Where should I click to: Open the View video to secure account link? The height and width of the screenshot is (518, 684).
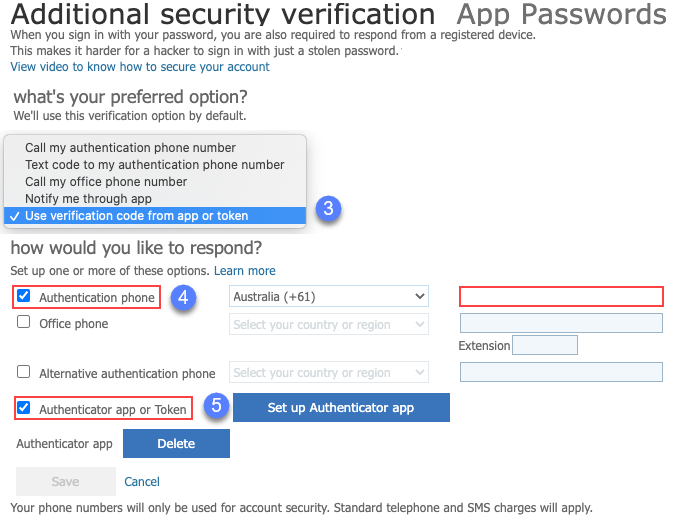140,67
